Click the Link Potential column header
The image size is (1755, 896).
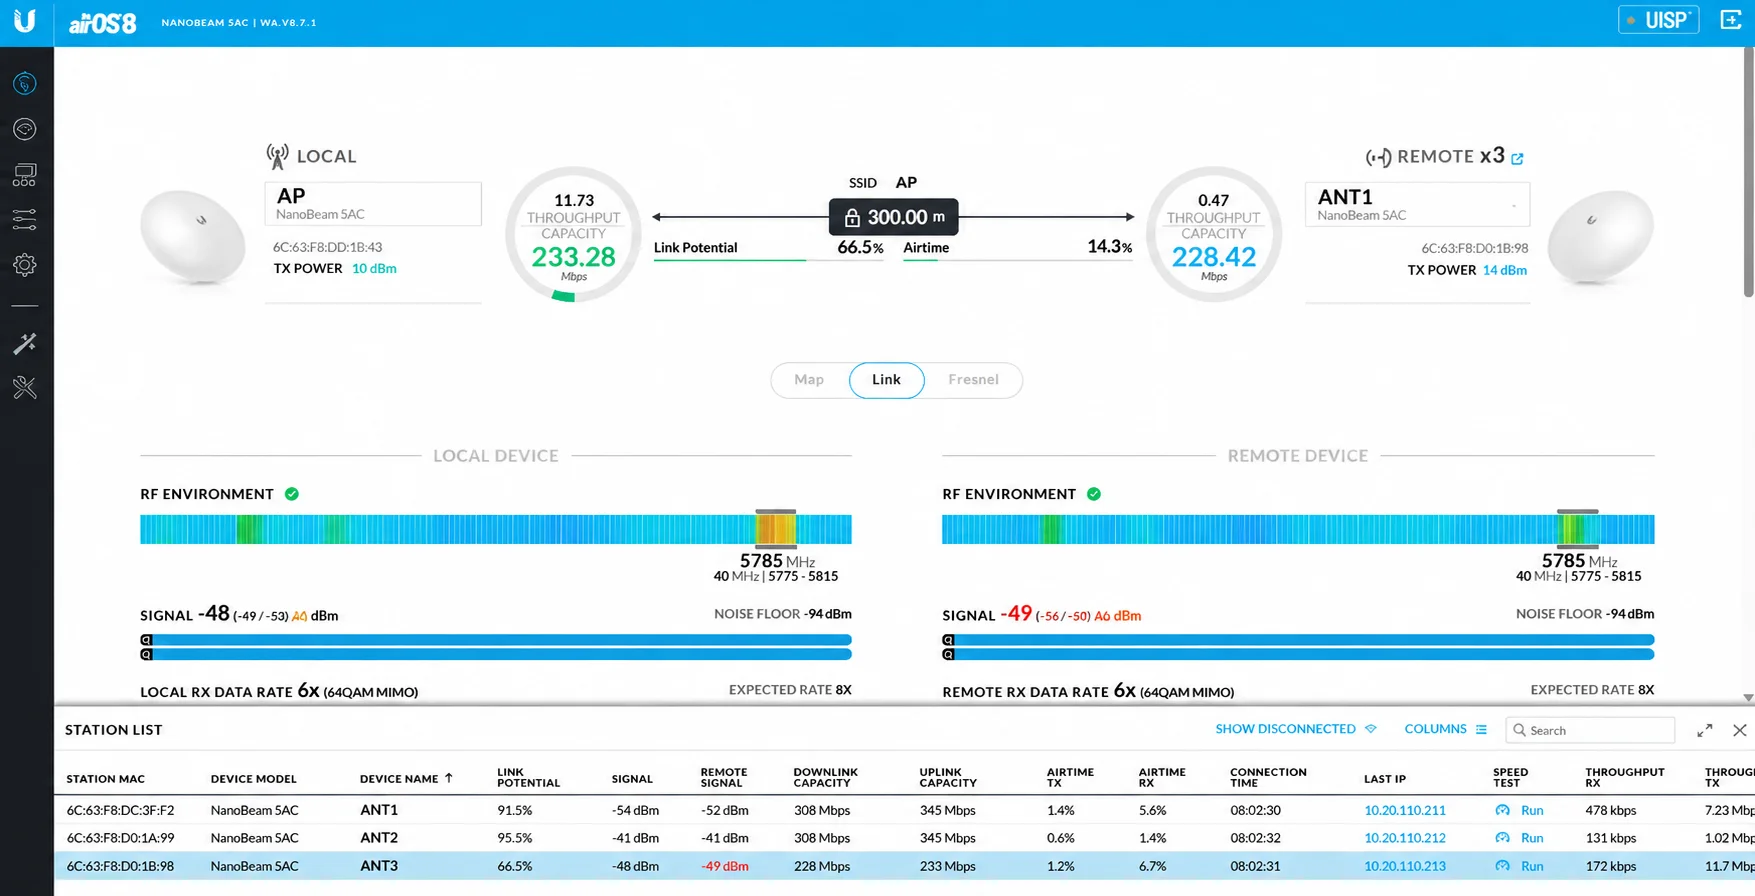pos(528,777)
